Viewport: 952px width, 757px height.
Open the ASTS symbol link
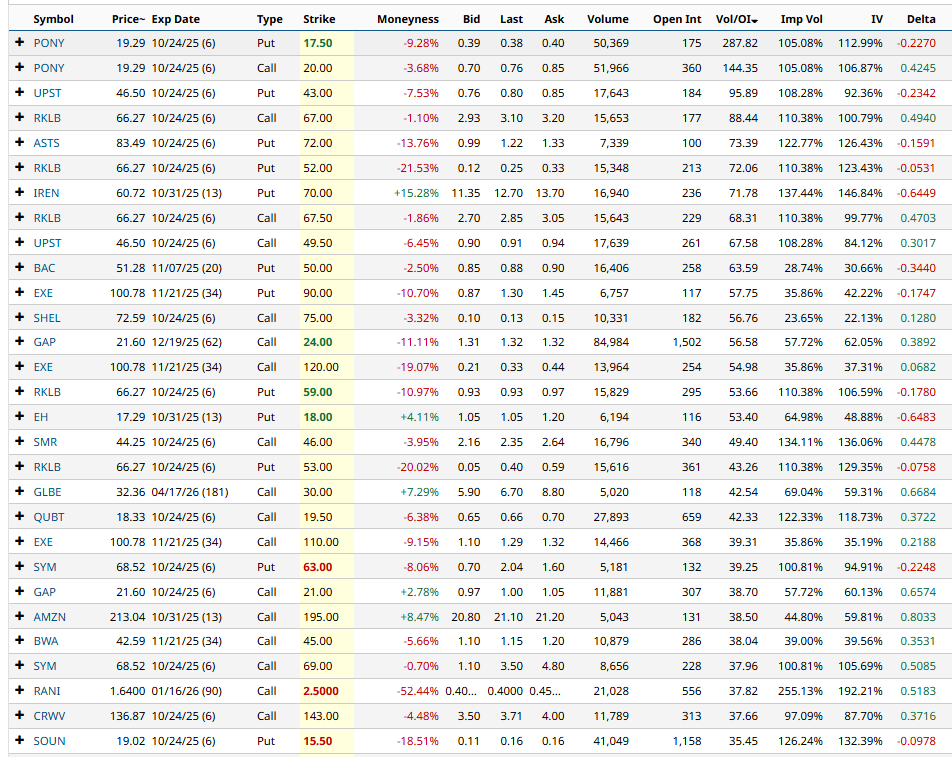46,143
